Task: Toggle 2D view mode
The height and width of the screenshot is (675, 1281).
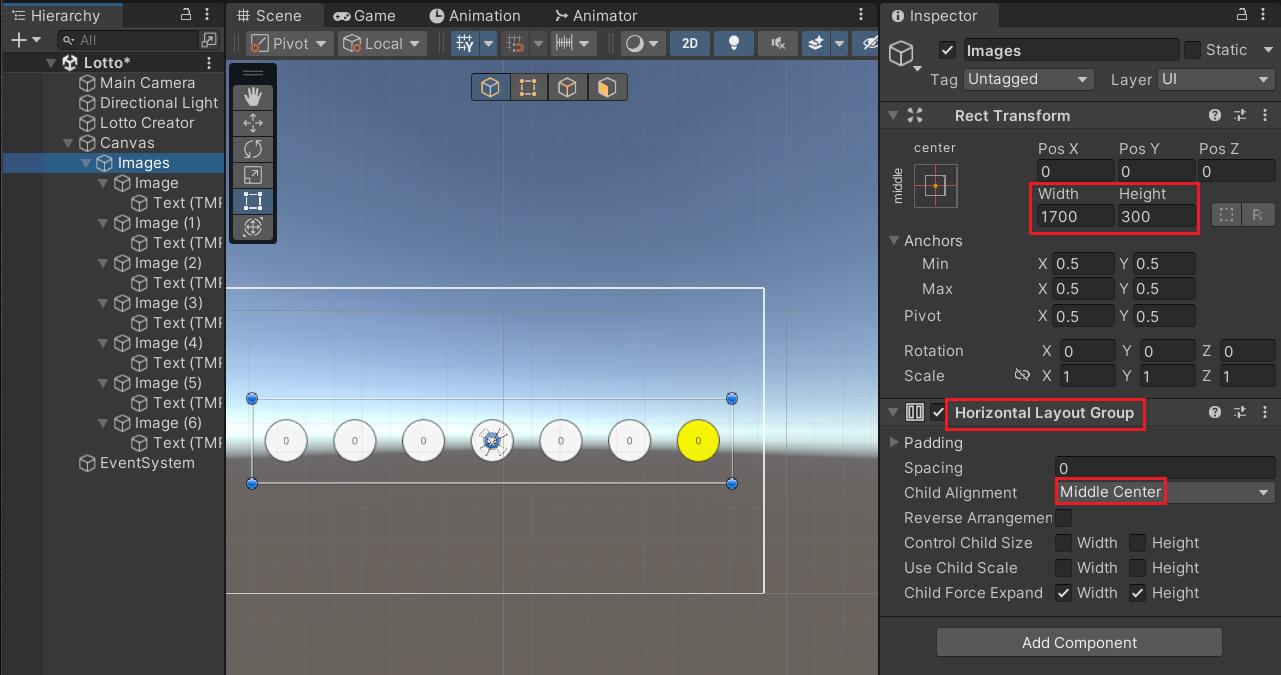Action: click(x=690, y=44)
